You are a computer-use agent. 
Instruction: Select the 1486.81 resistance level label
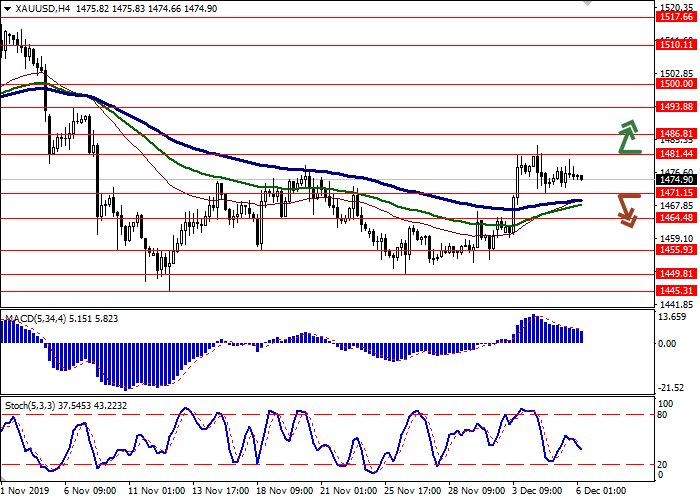[677, 133]
